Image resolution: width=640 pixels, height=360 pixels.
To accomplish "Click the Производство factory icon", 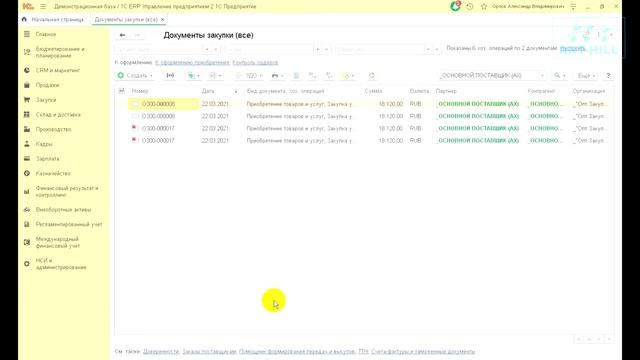I will click(27, 129).
